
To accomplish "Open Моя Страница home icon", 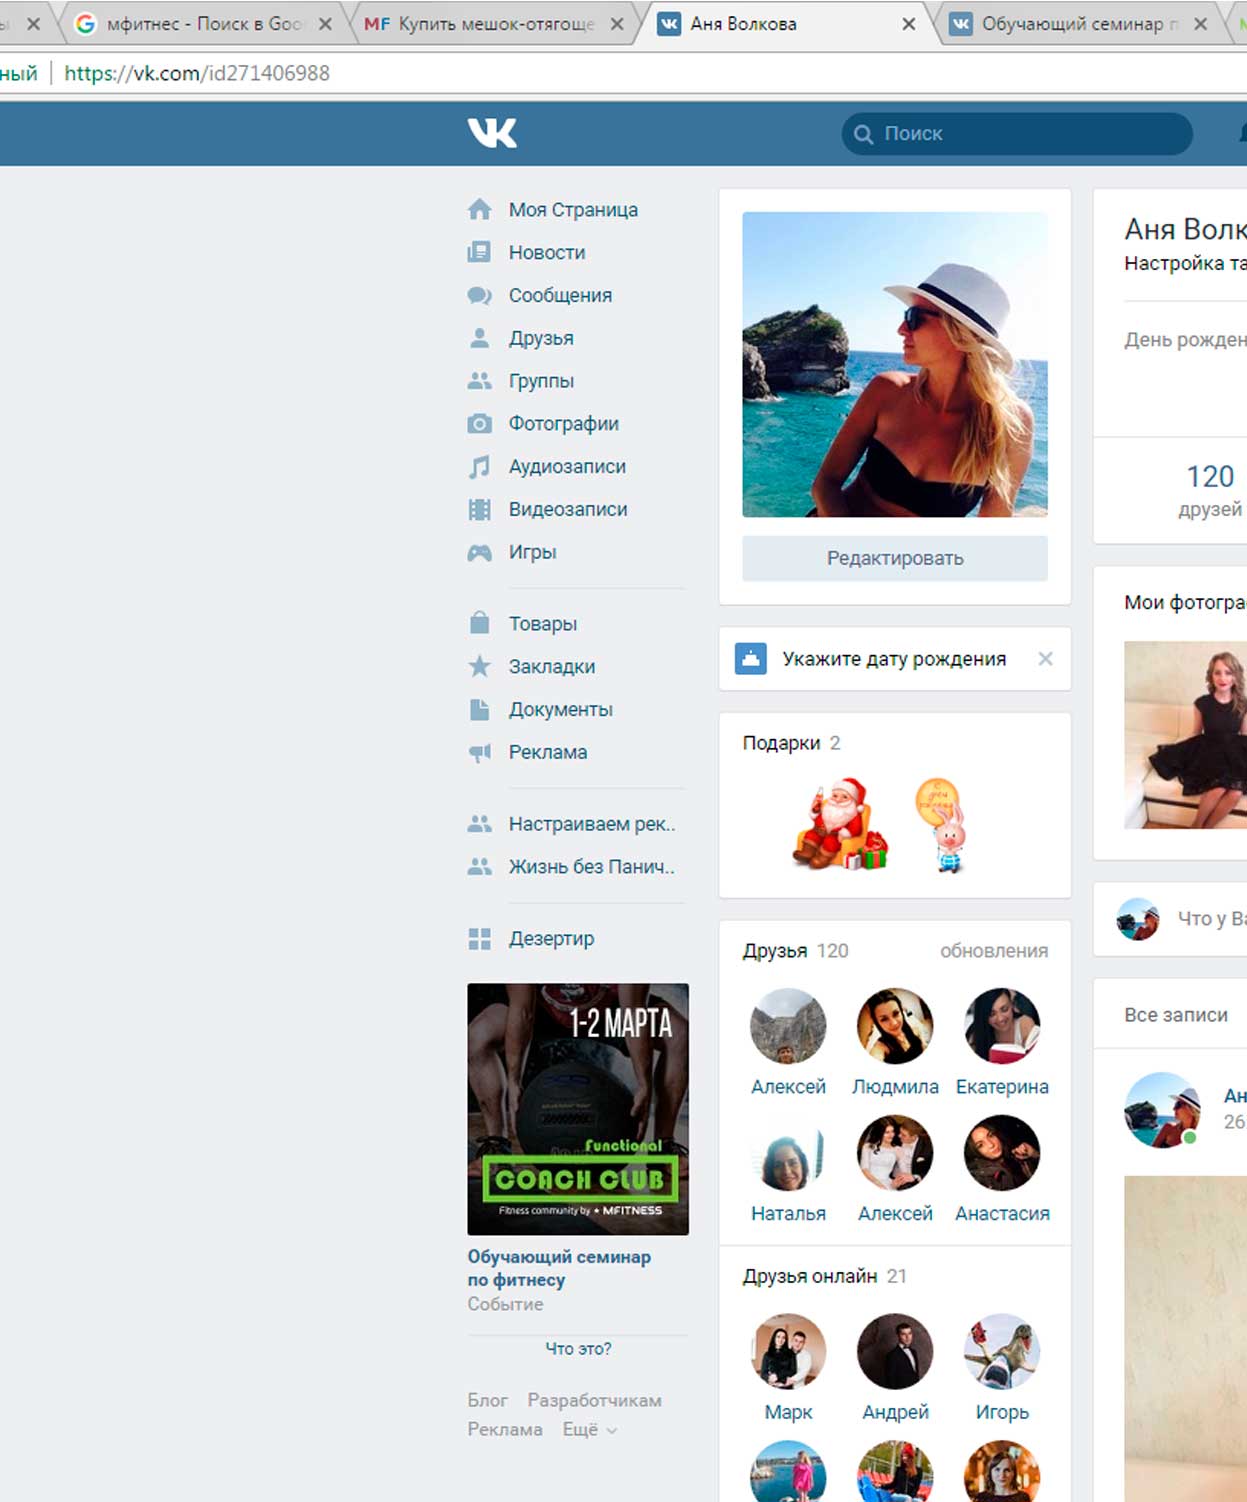I will tap(480, 209).
